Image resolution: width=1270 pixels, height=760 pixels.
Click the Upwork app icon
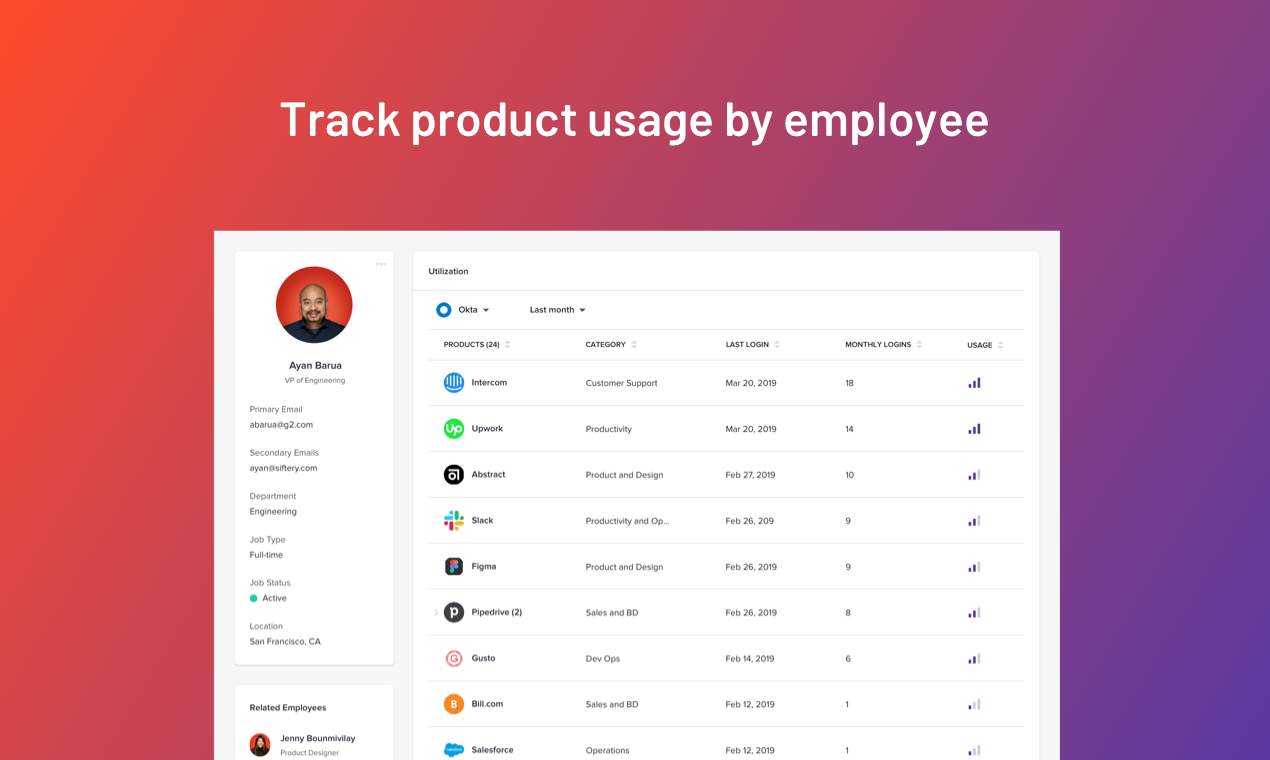click(x=454, y=429)
